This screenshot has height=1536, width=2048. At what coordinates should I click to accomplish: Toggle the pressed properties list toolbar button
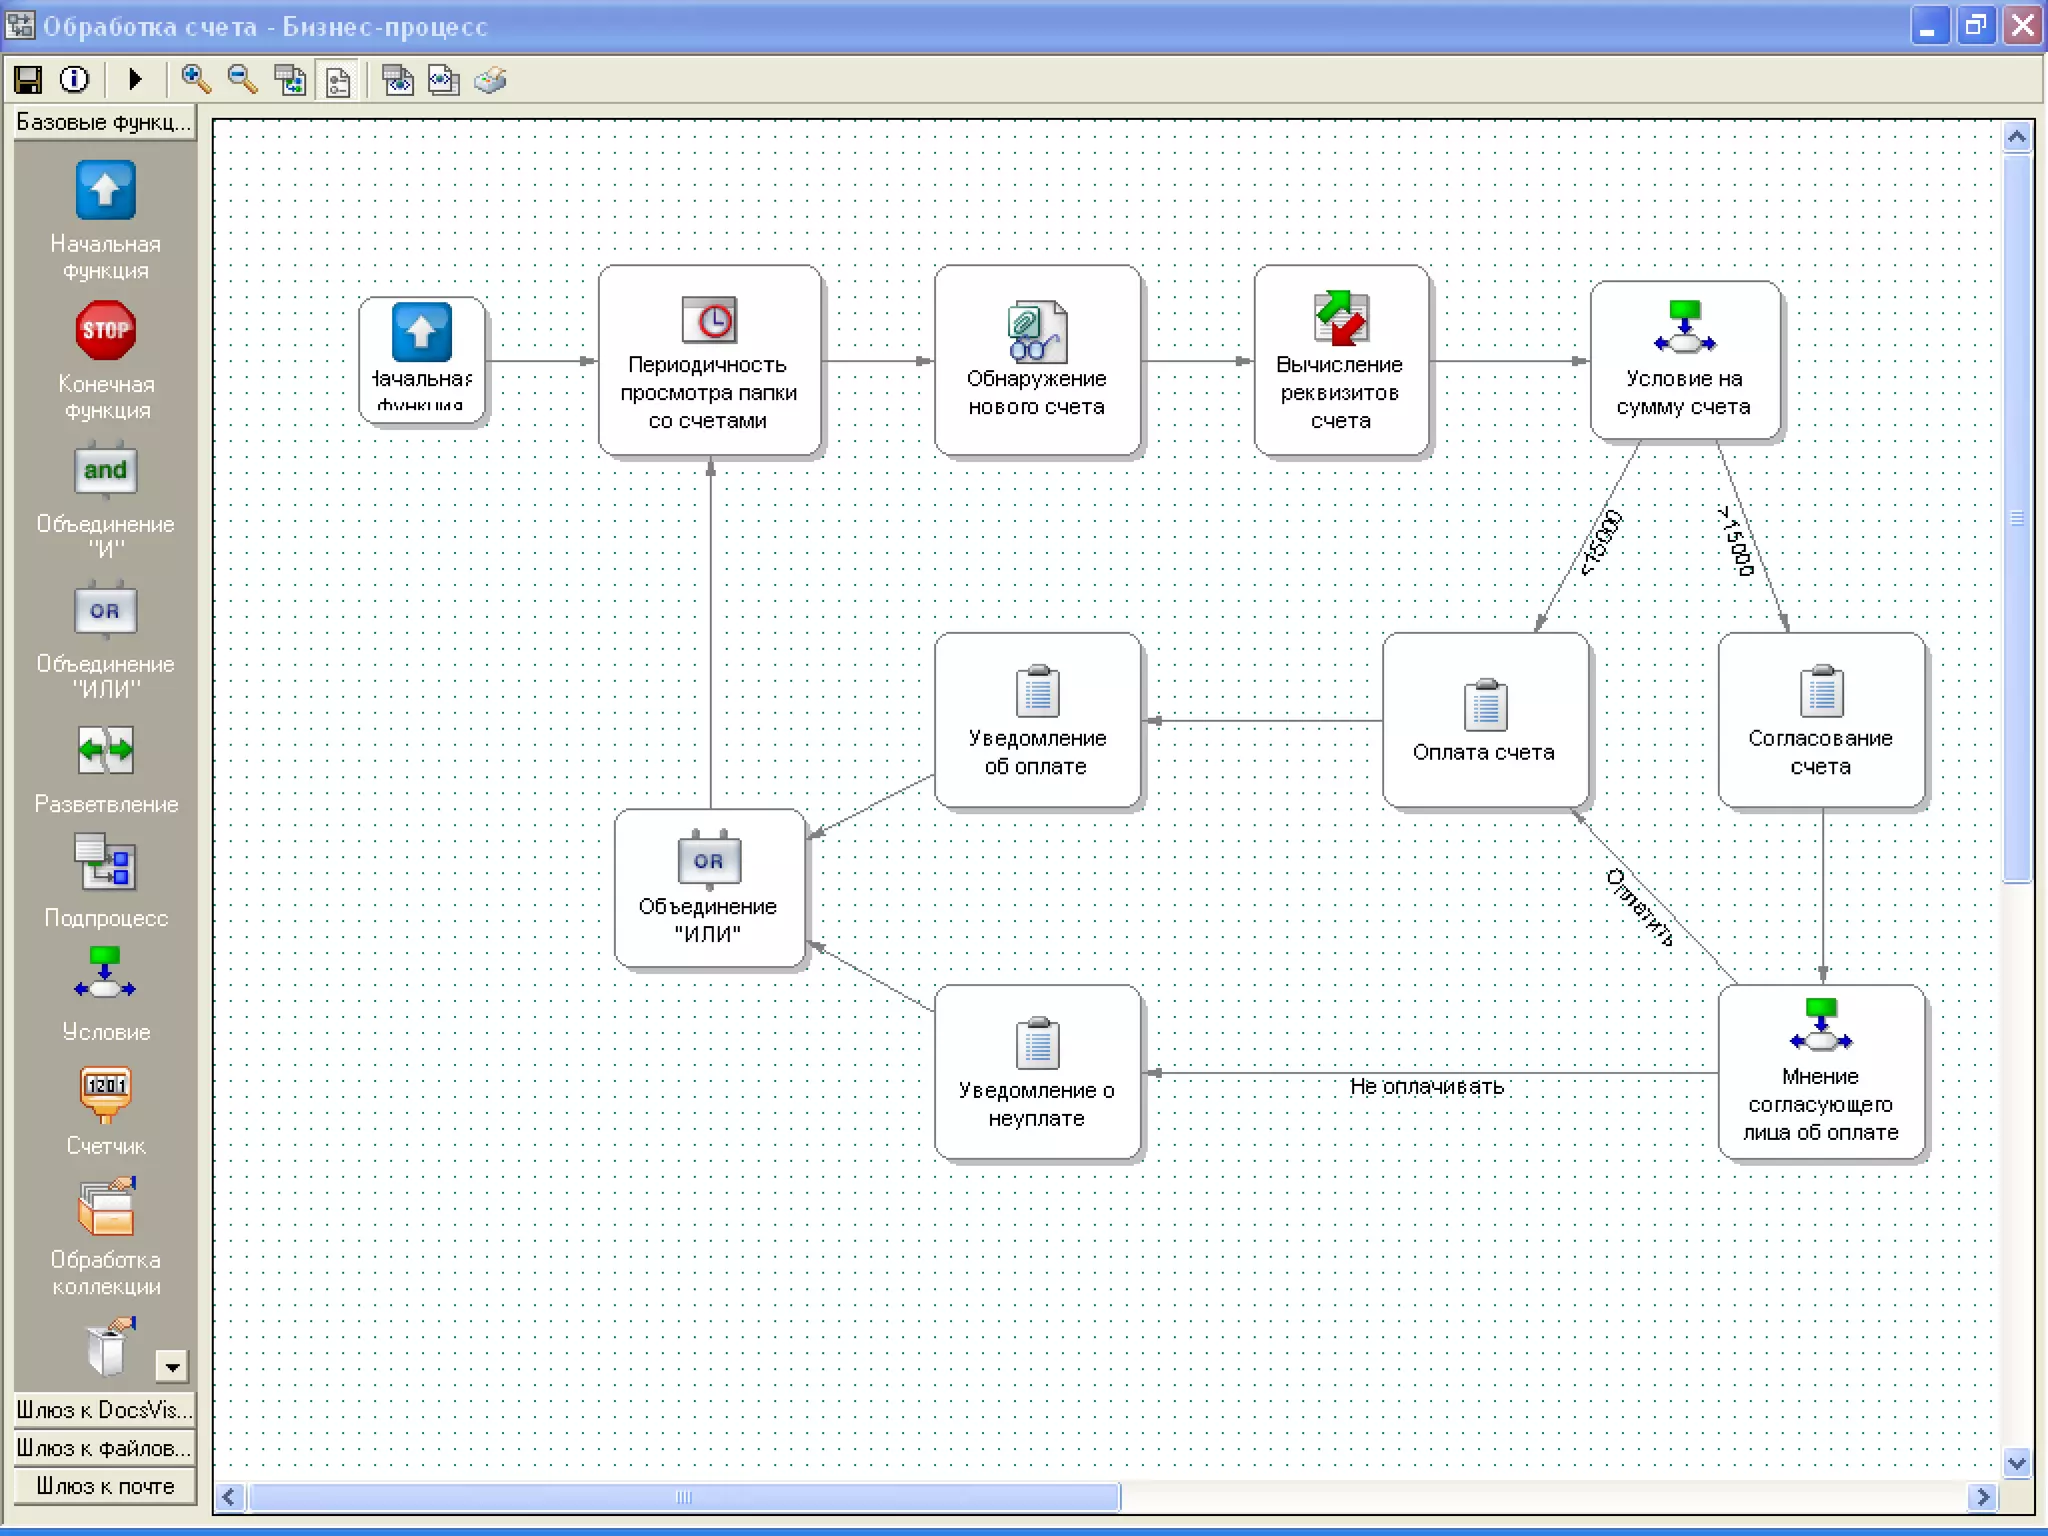click(339, 81)
